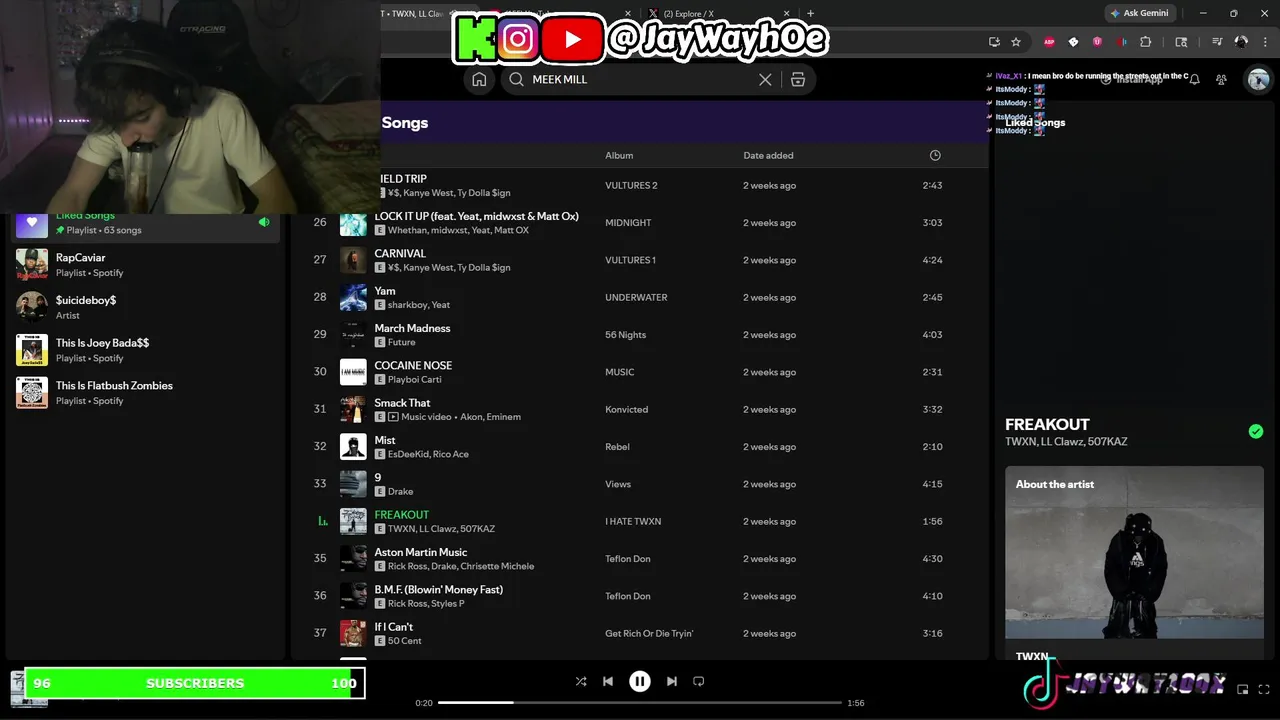Go to Spotify Home via house icon
This screenshot has height=720, width=1280.
tap(479, 80)
